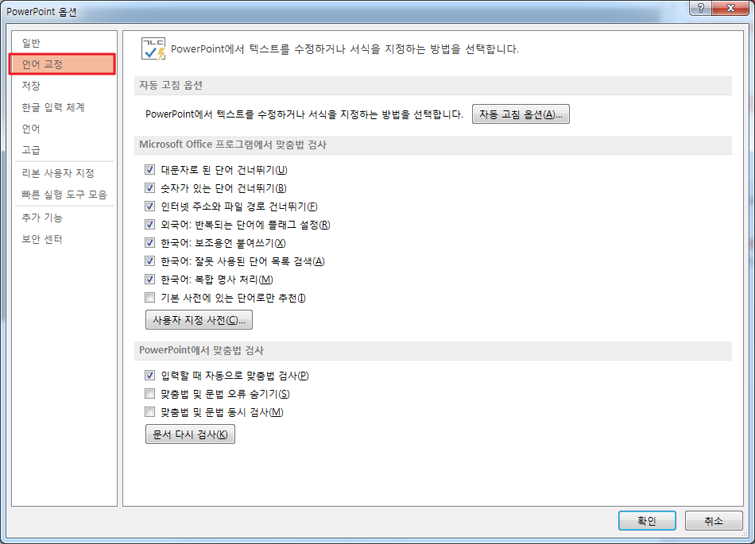
Task: Click the proofing checkmark icon
Action: [153, 49]
